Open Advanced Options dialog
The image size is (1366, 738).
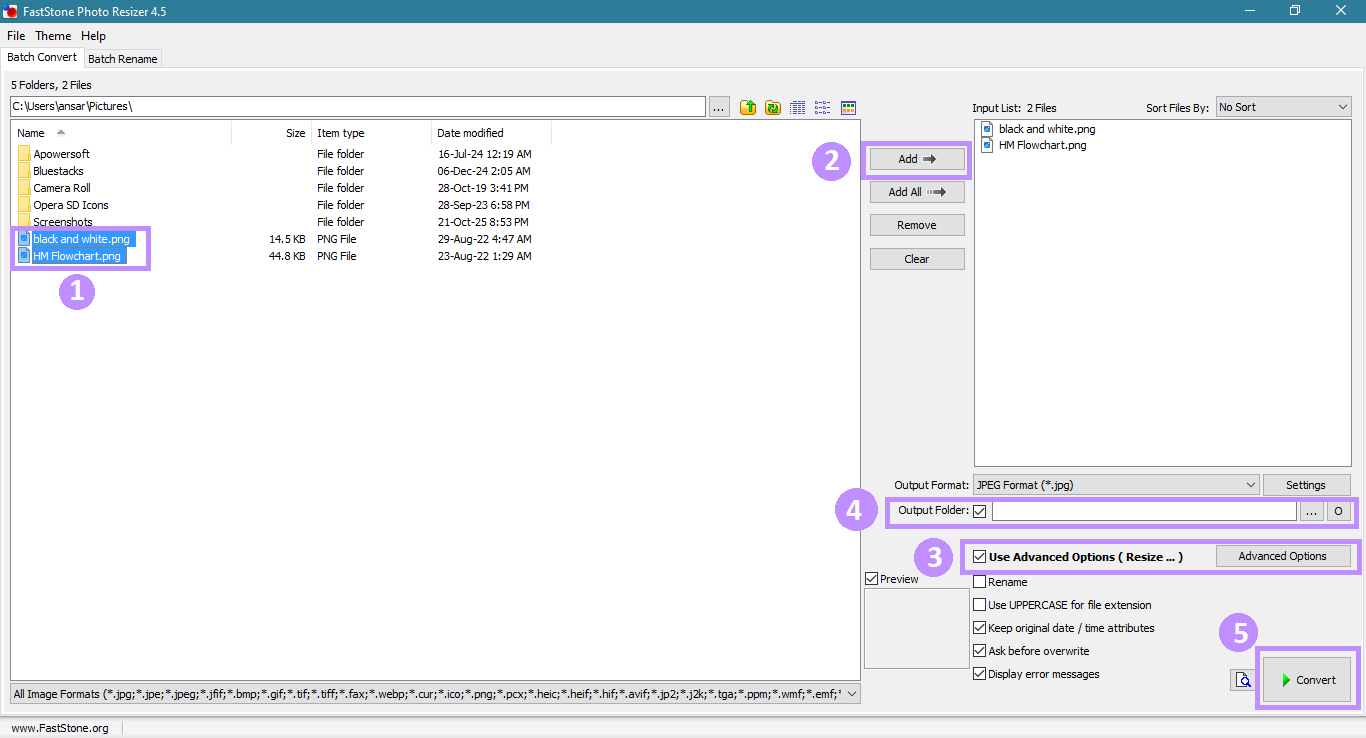click(1283, 556)
